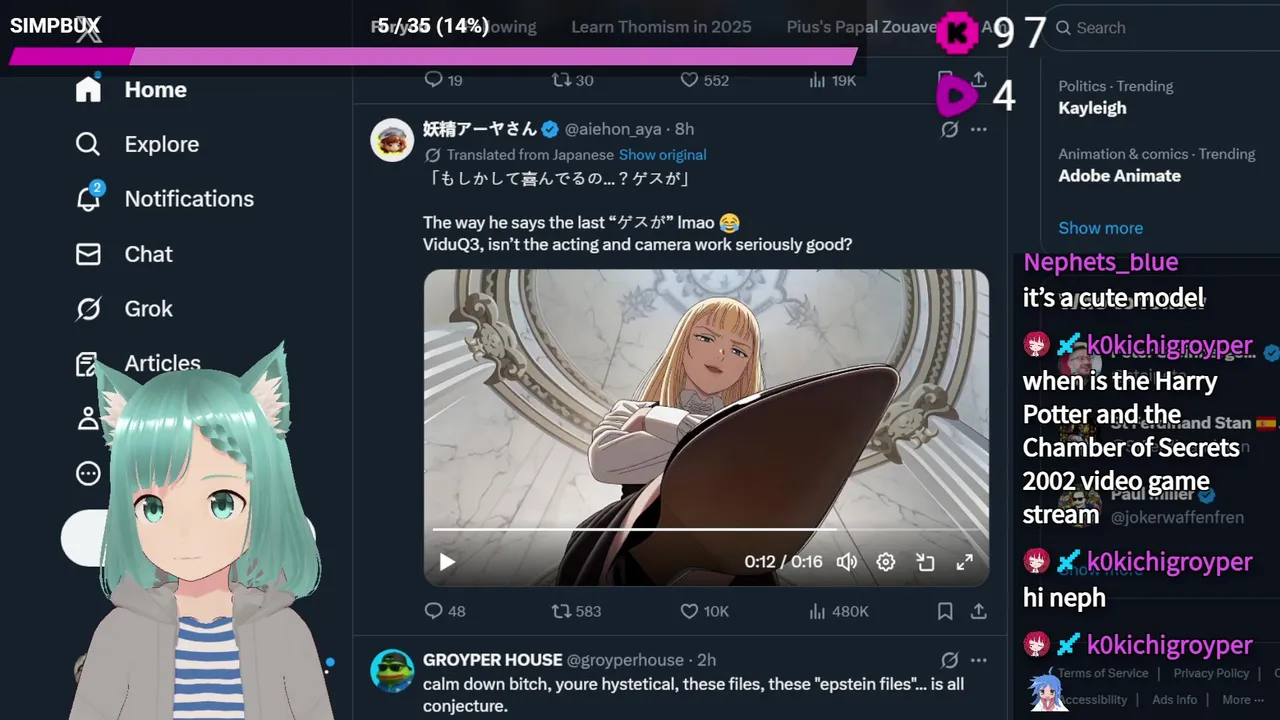The height and width of the screenshot is (720, 1280).
Task: Open Explore search icon in sidebar
Action: [x=88, y=144]
